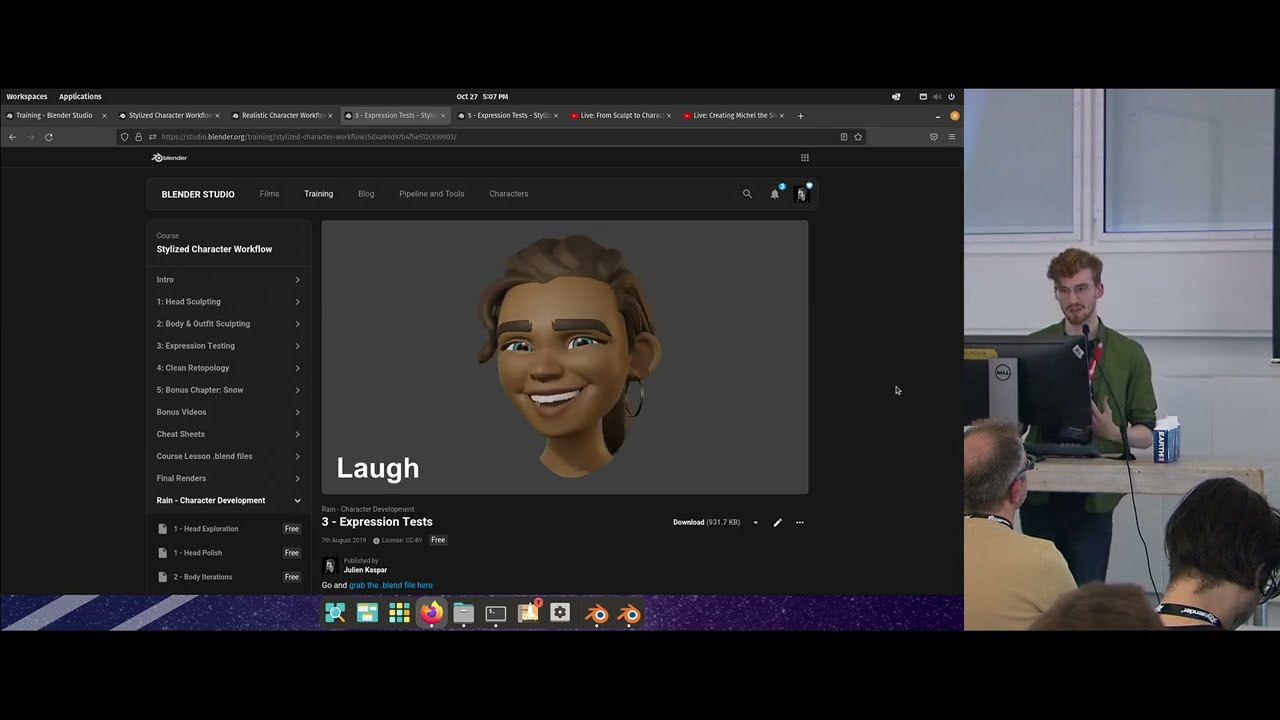Switch to the Training - Blender Studio tab
This screenshot has height=720, width=1280.
[54, 115]
